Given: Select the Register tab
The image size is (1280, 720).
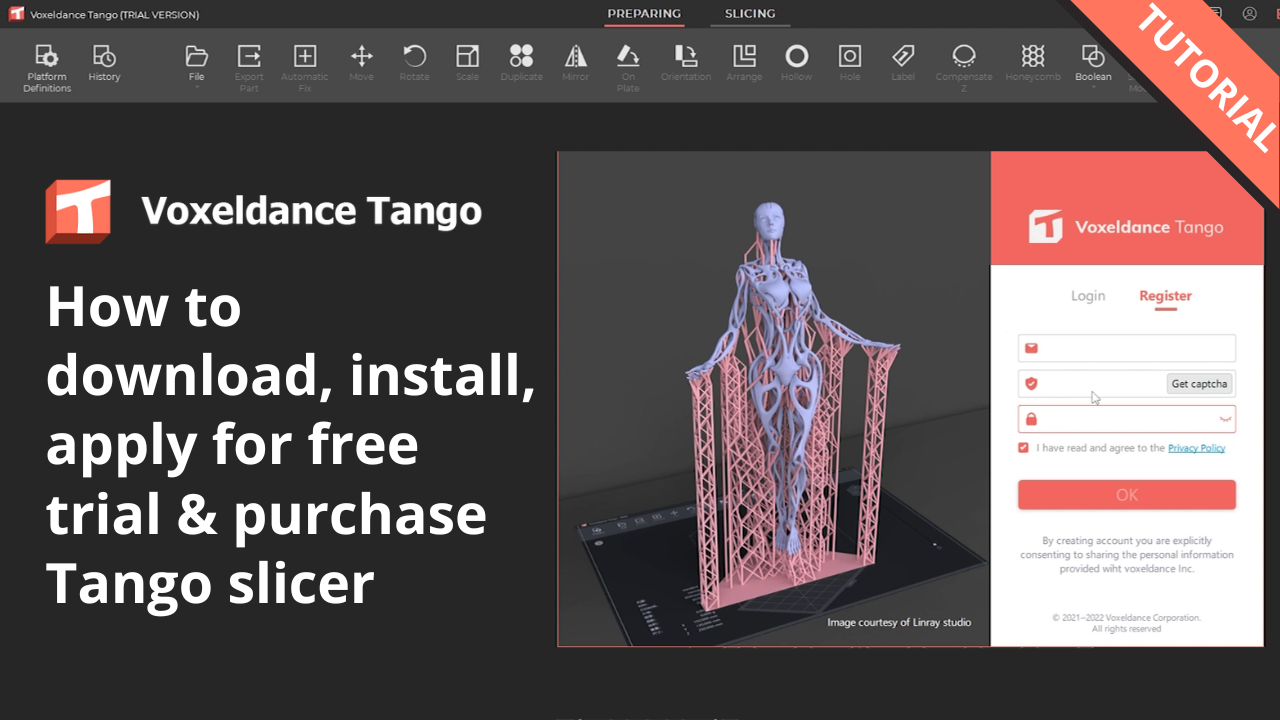Looking at the screenshot, I should tap(1165, 296).
